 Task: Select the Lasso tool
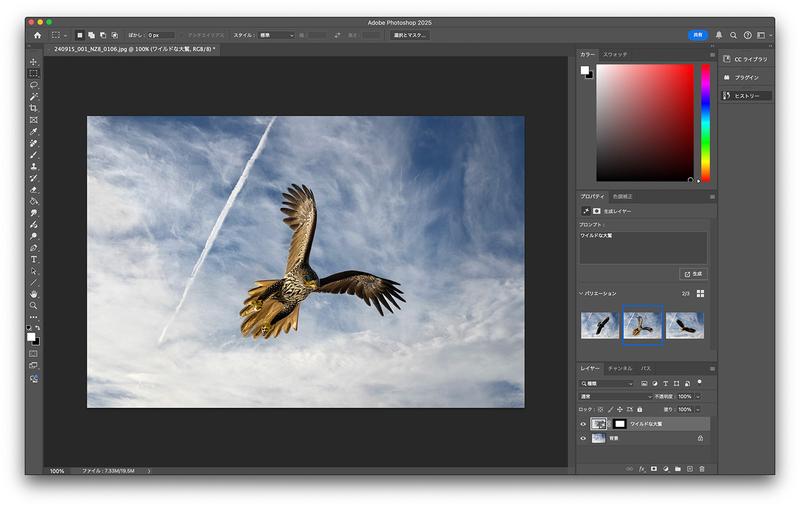33,85
